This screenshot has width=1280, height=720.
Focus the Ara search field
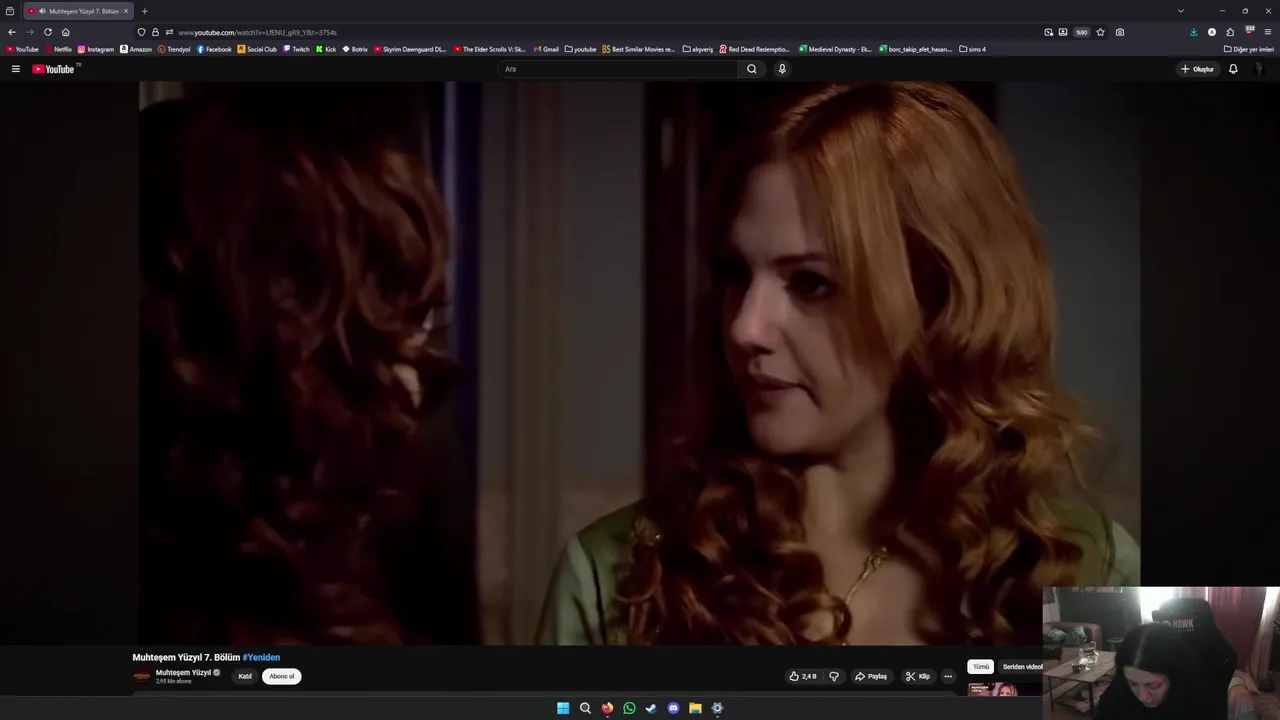[x=618, y=69]
